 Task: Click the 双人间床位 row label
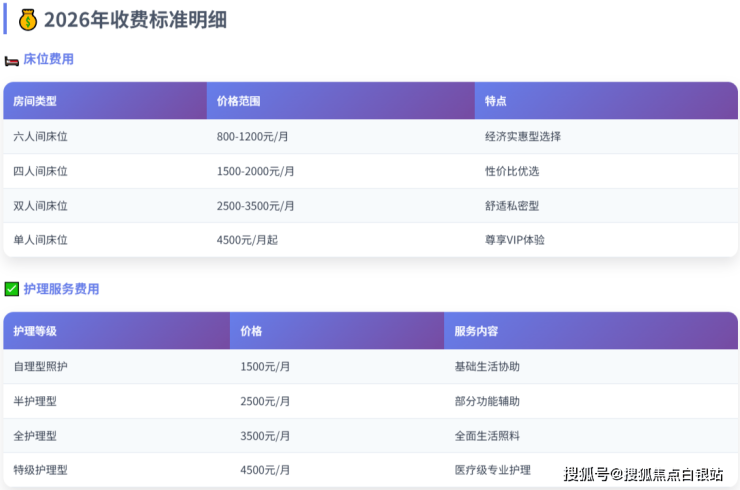pos(41,205)
